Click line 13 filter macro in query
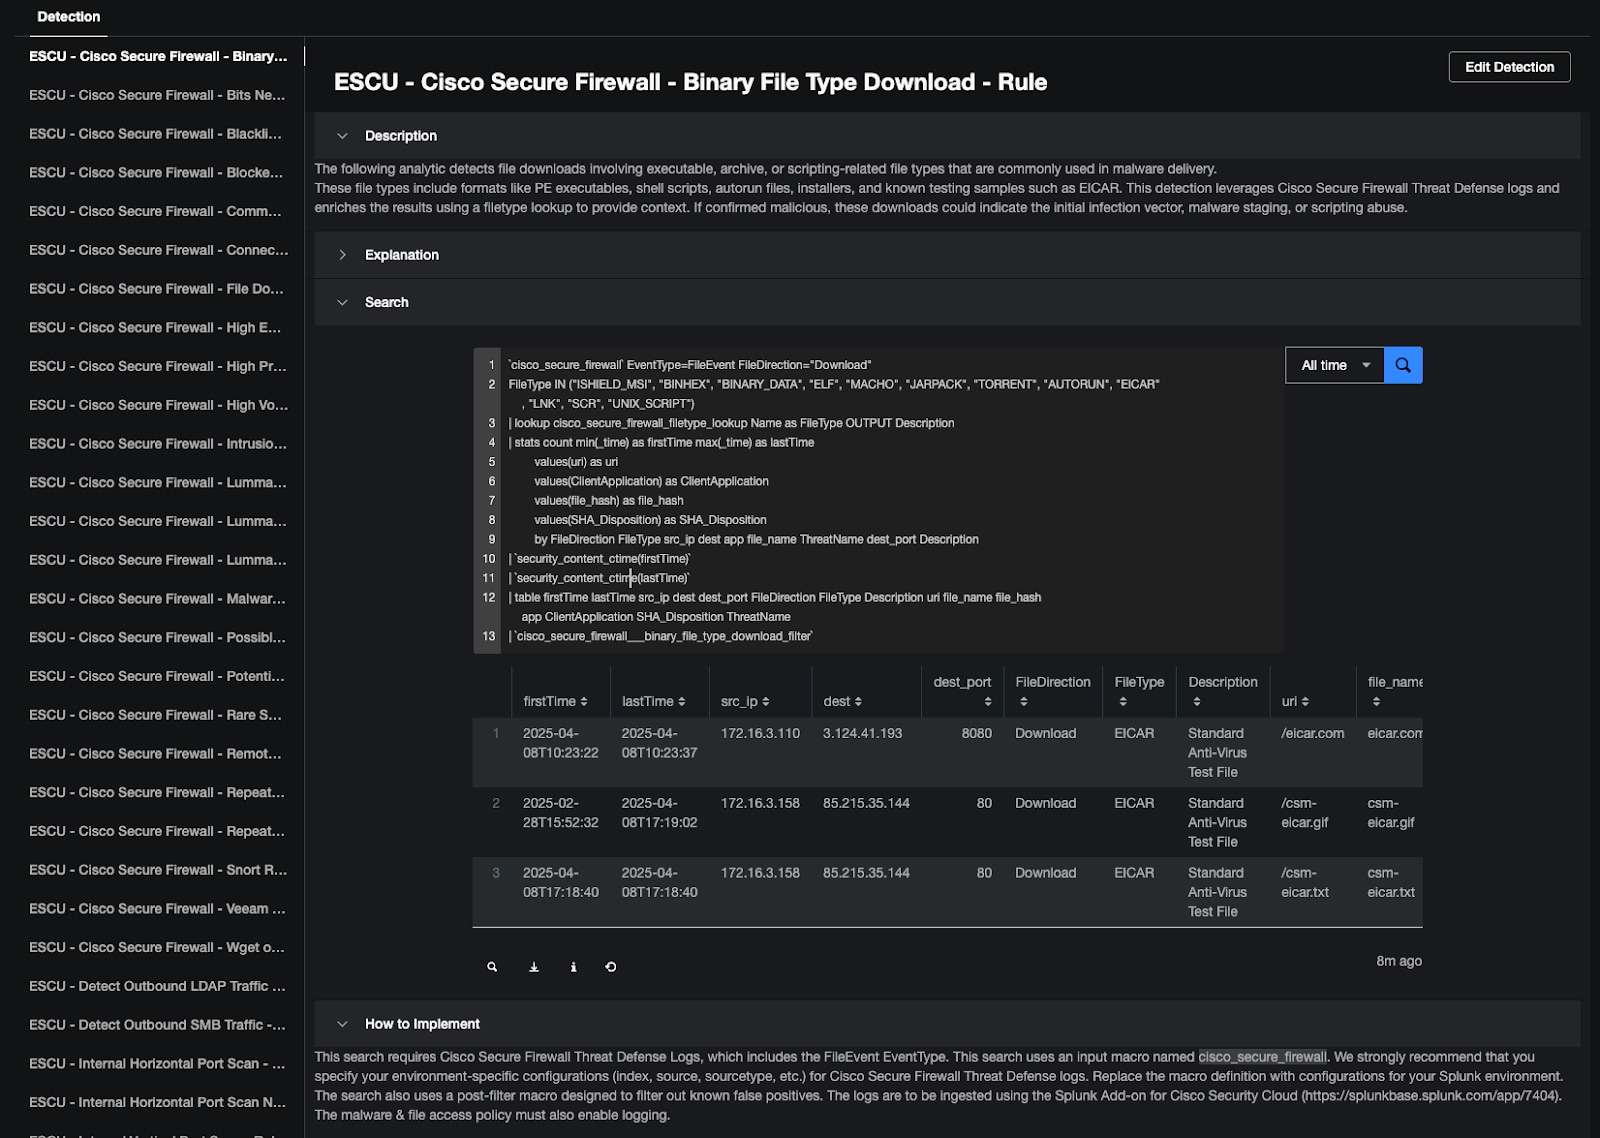Image resolution: width=1600 pixels, height=1138 pixels. 661,636
